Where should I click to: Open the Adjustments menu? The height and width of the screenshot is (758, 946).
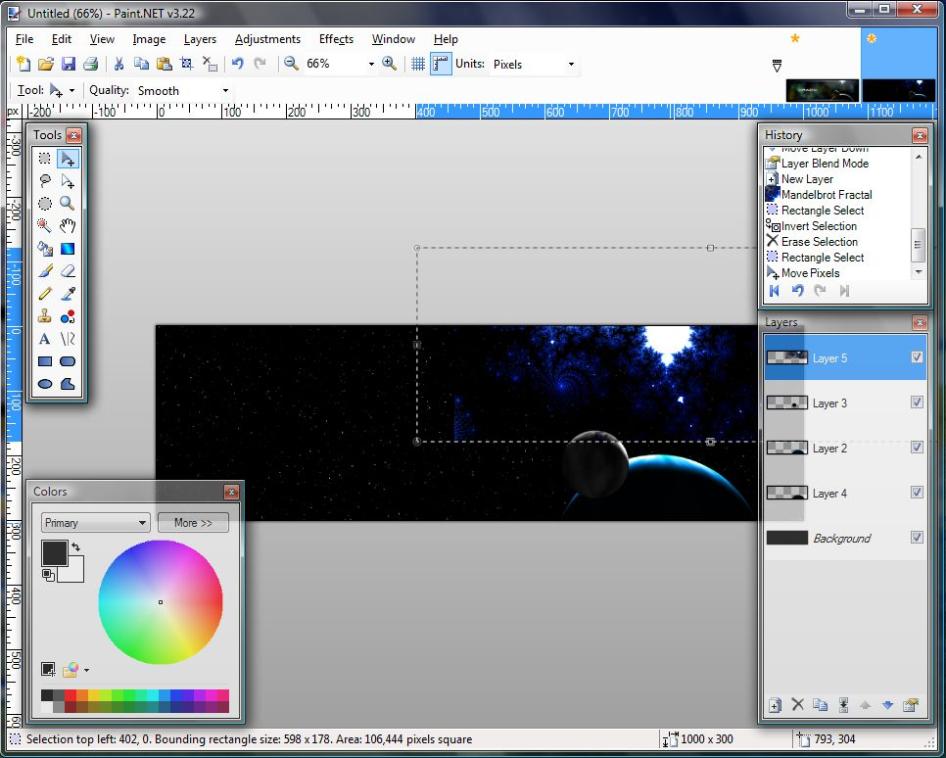point(267,39)
